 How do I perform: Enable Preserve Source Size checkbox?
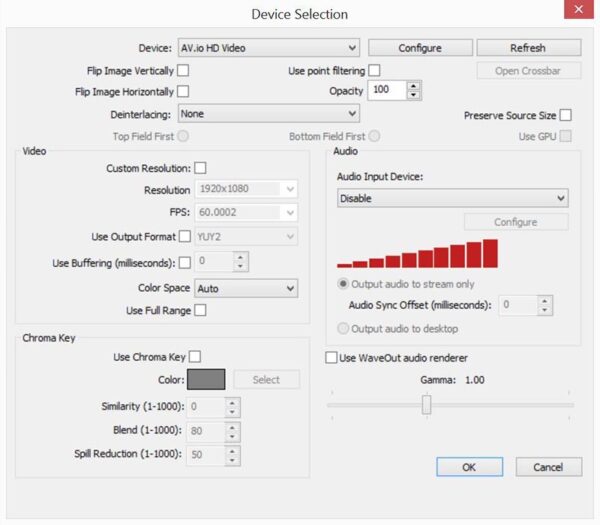tap(565, 115)
